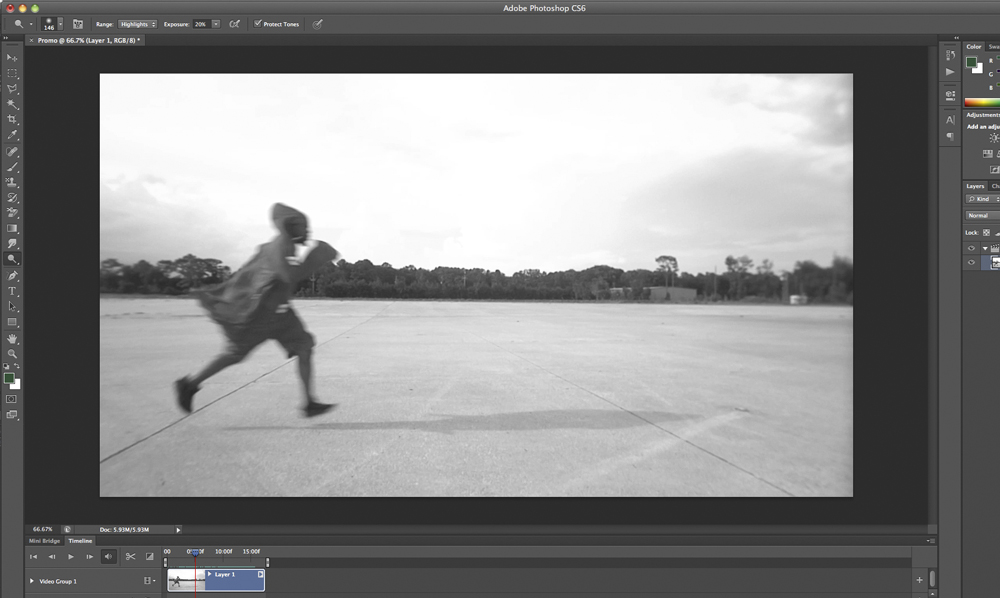Open the Paragraph panel icon

(x=950, y=136)
